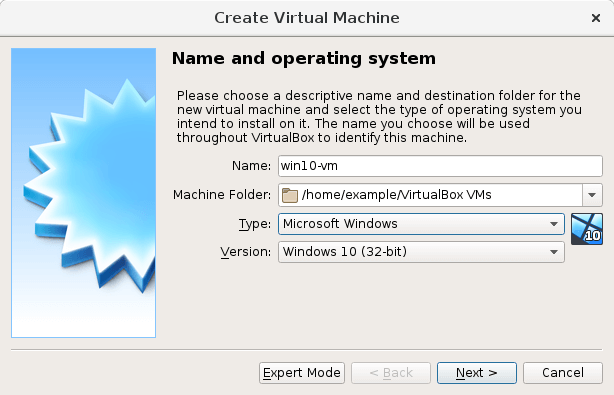The width and height of the screenshot is (614, 395).
Task: Click the 'Type:' label
Action: click(255, 224)
